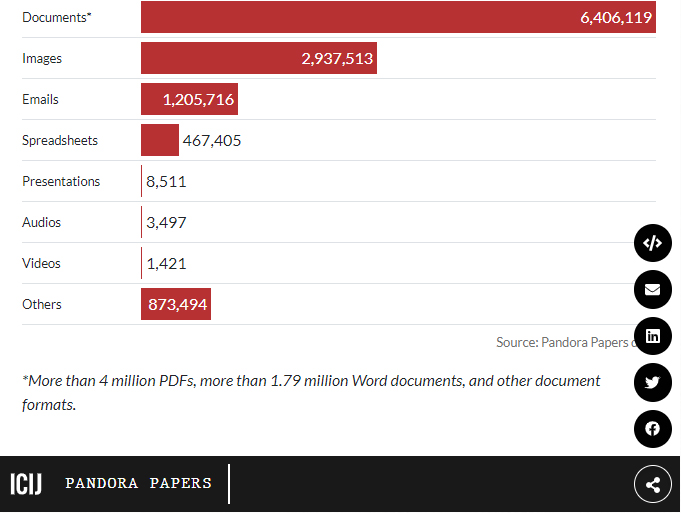Click the Presentations row label
Screen dimensions: 681x513
(61, 181)
